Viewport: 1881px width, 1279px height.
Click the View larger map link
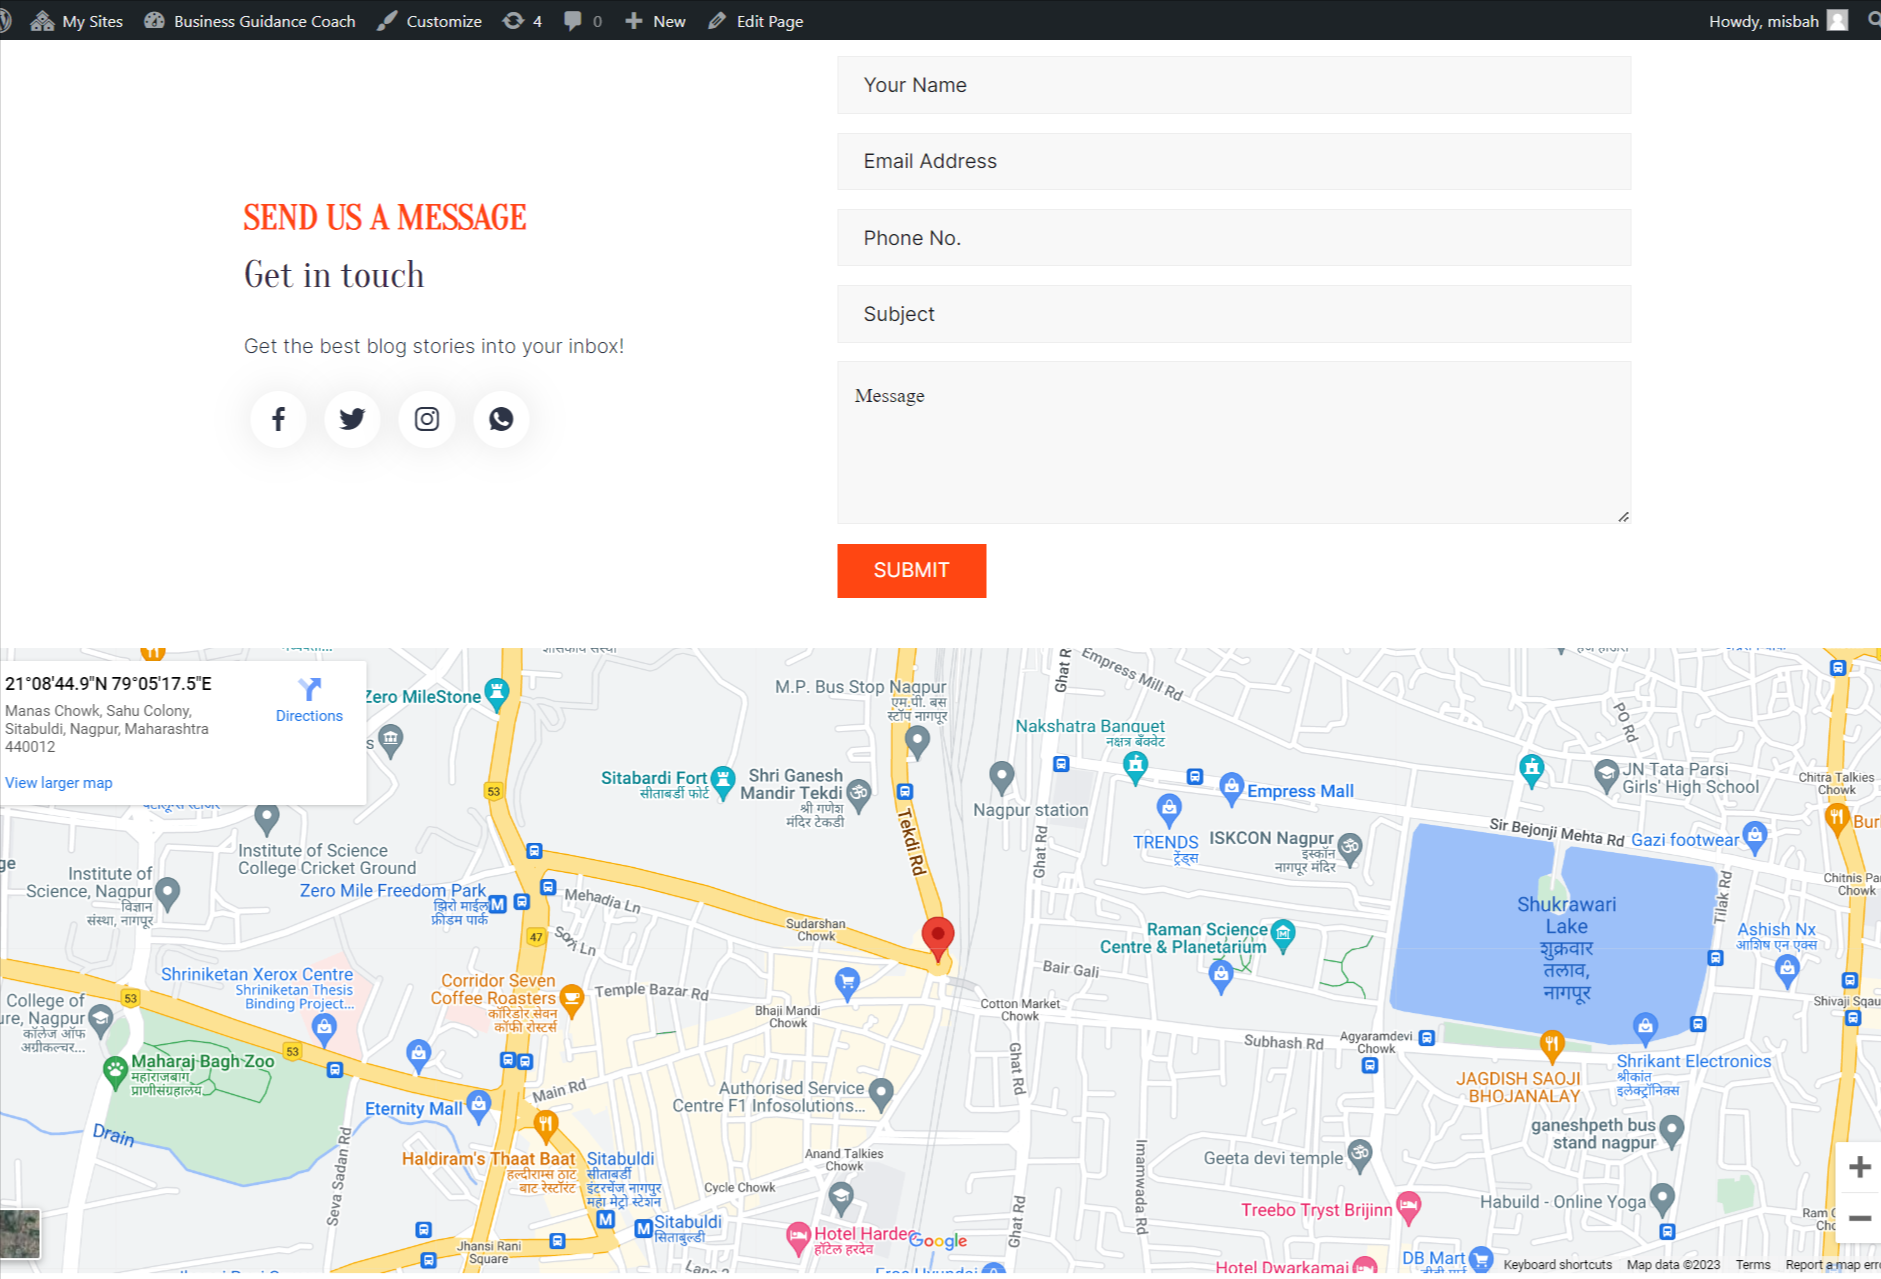(59, 783)
